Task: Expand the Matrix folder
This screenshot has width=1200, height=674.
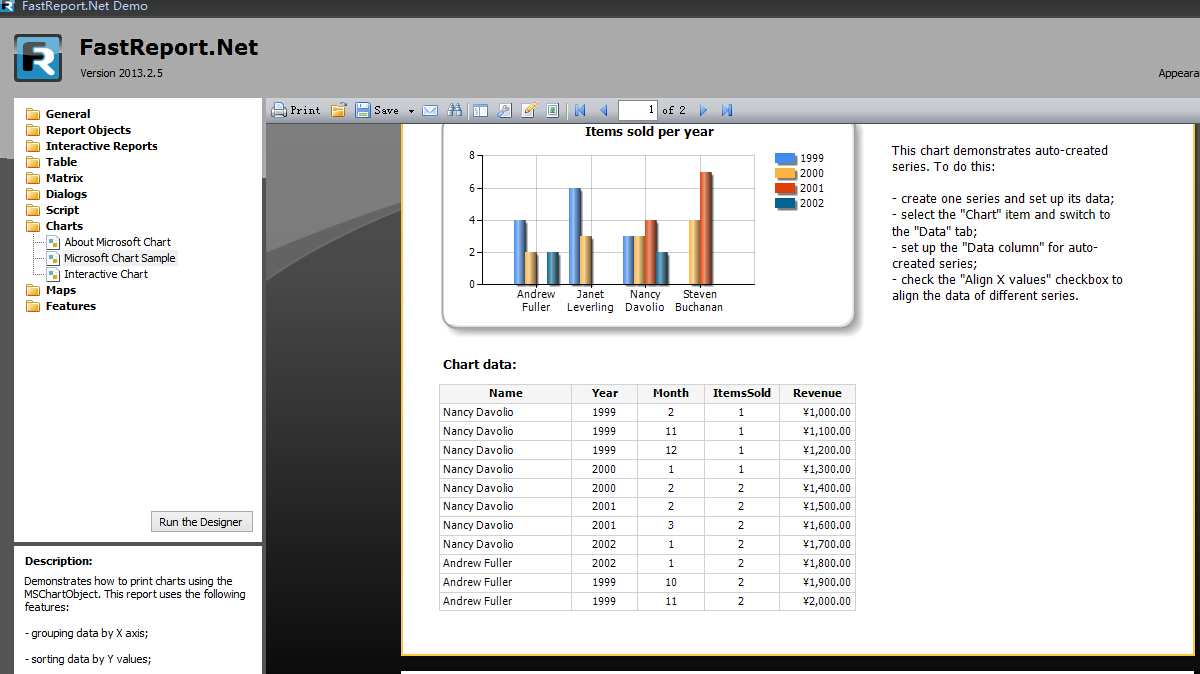Action: click(54, 178)
